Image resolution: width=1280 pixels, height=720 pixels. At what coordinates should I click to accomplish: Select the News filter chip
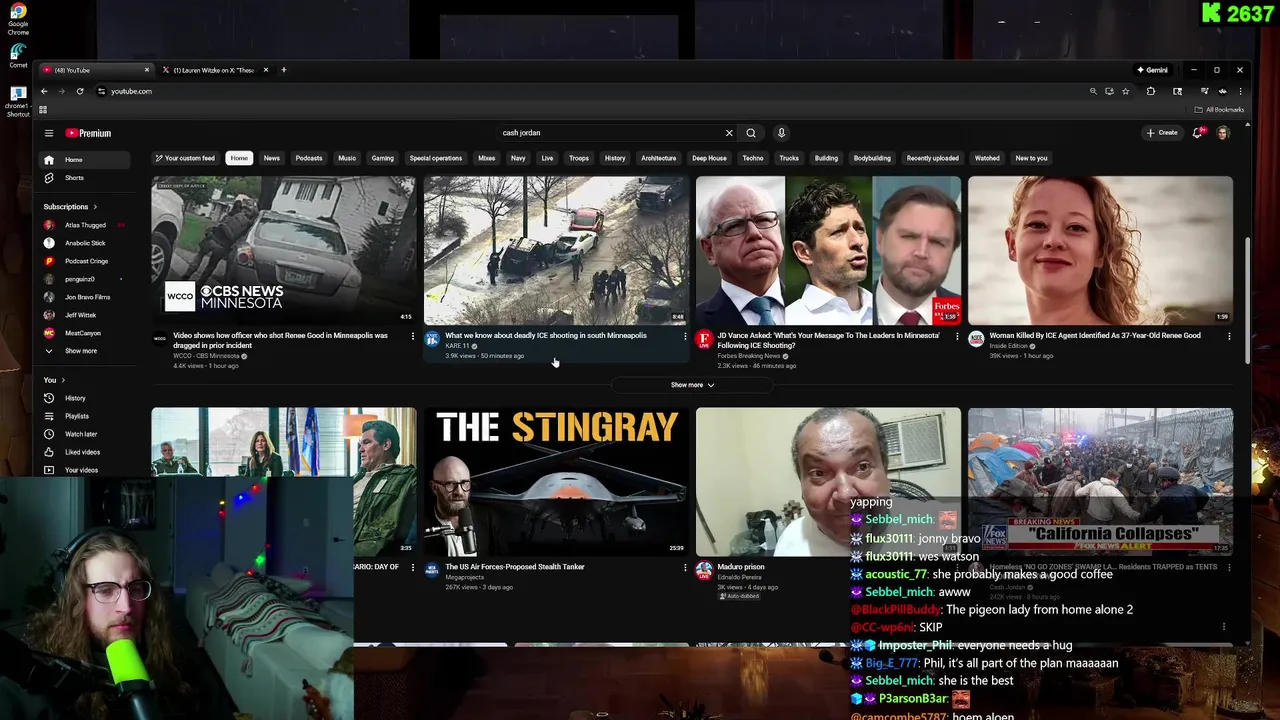tap(271, 158)
